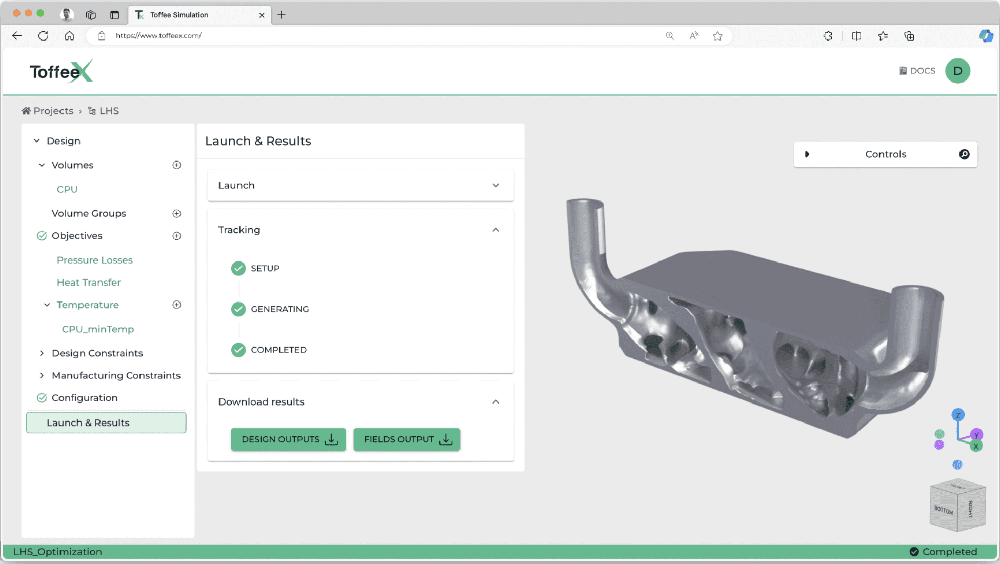Click the info icon beside Volumes
The height and width of the screenshot is (564, 1000).
(x=177, y=165)
